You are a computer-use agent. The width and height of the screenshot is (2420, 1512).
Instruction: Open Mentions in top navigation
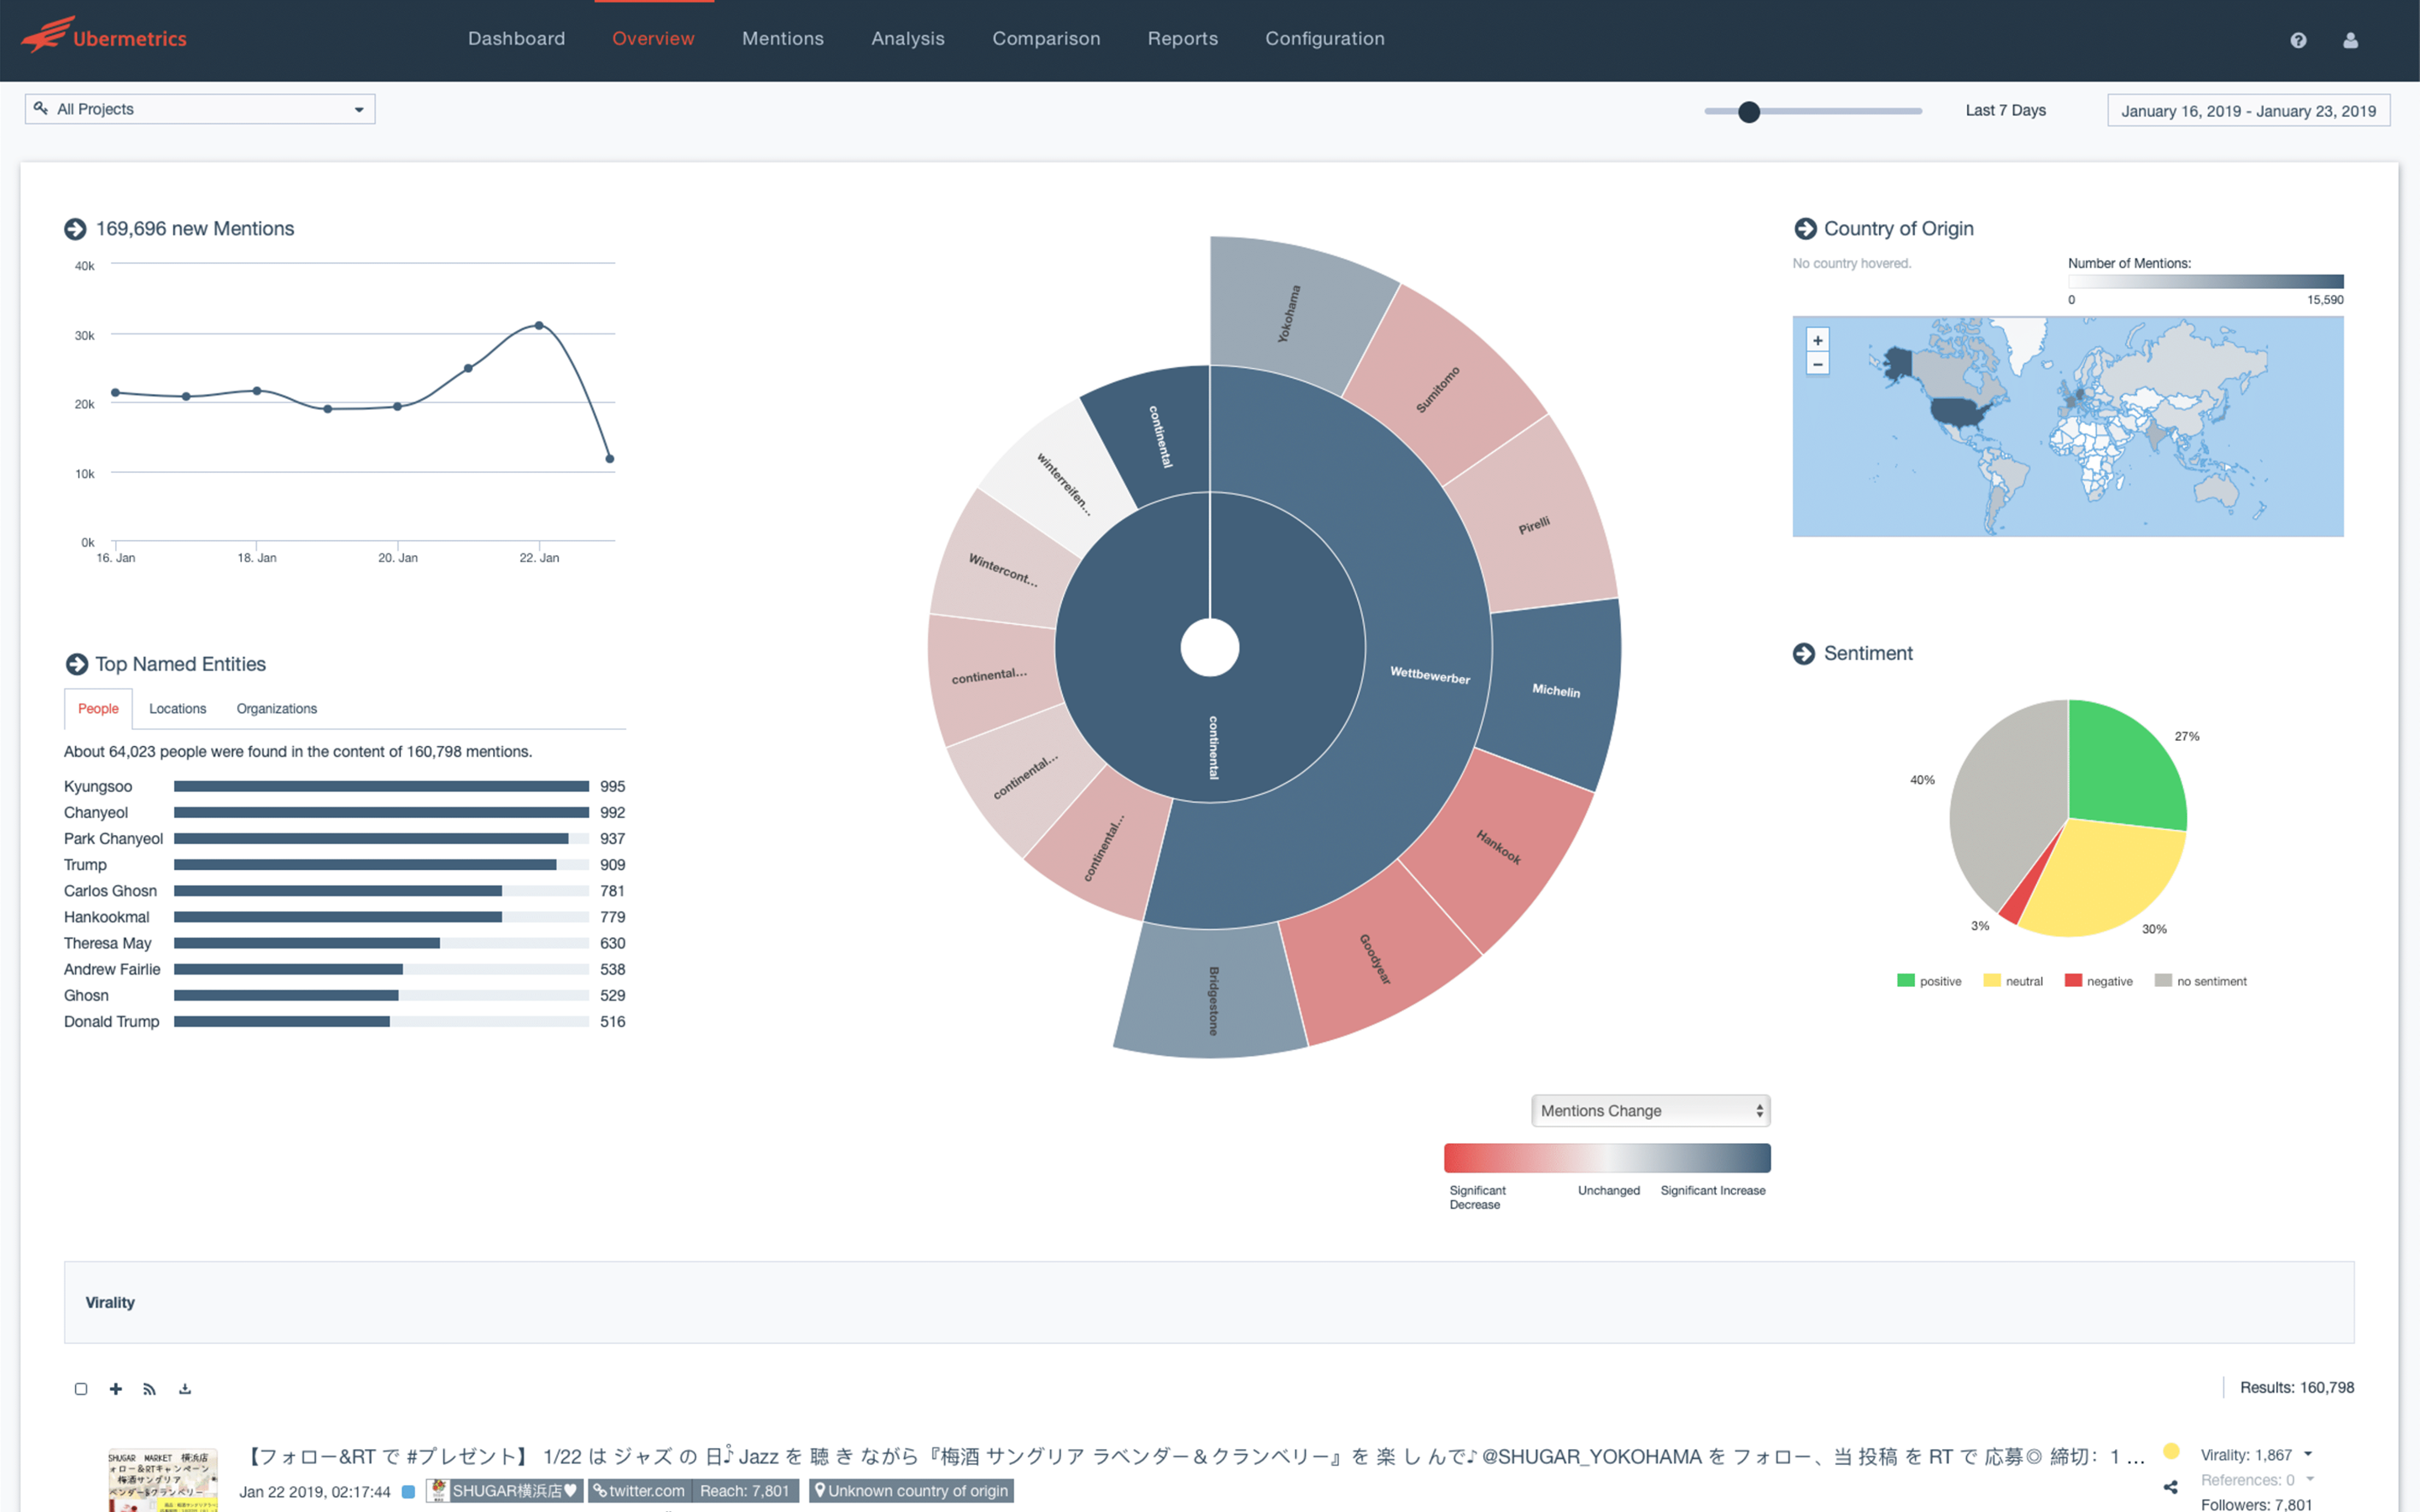[x=783, y=38]
